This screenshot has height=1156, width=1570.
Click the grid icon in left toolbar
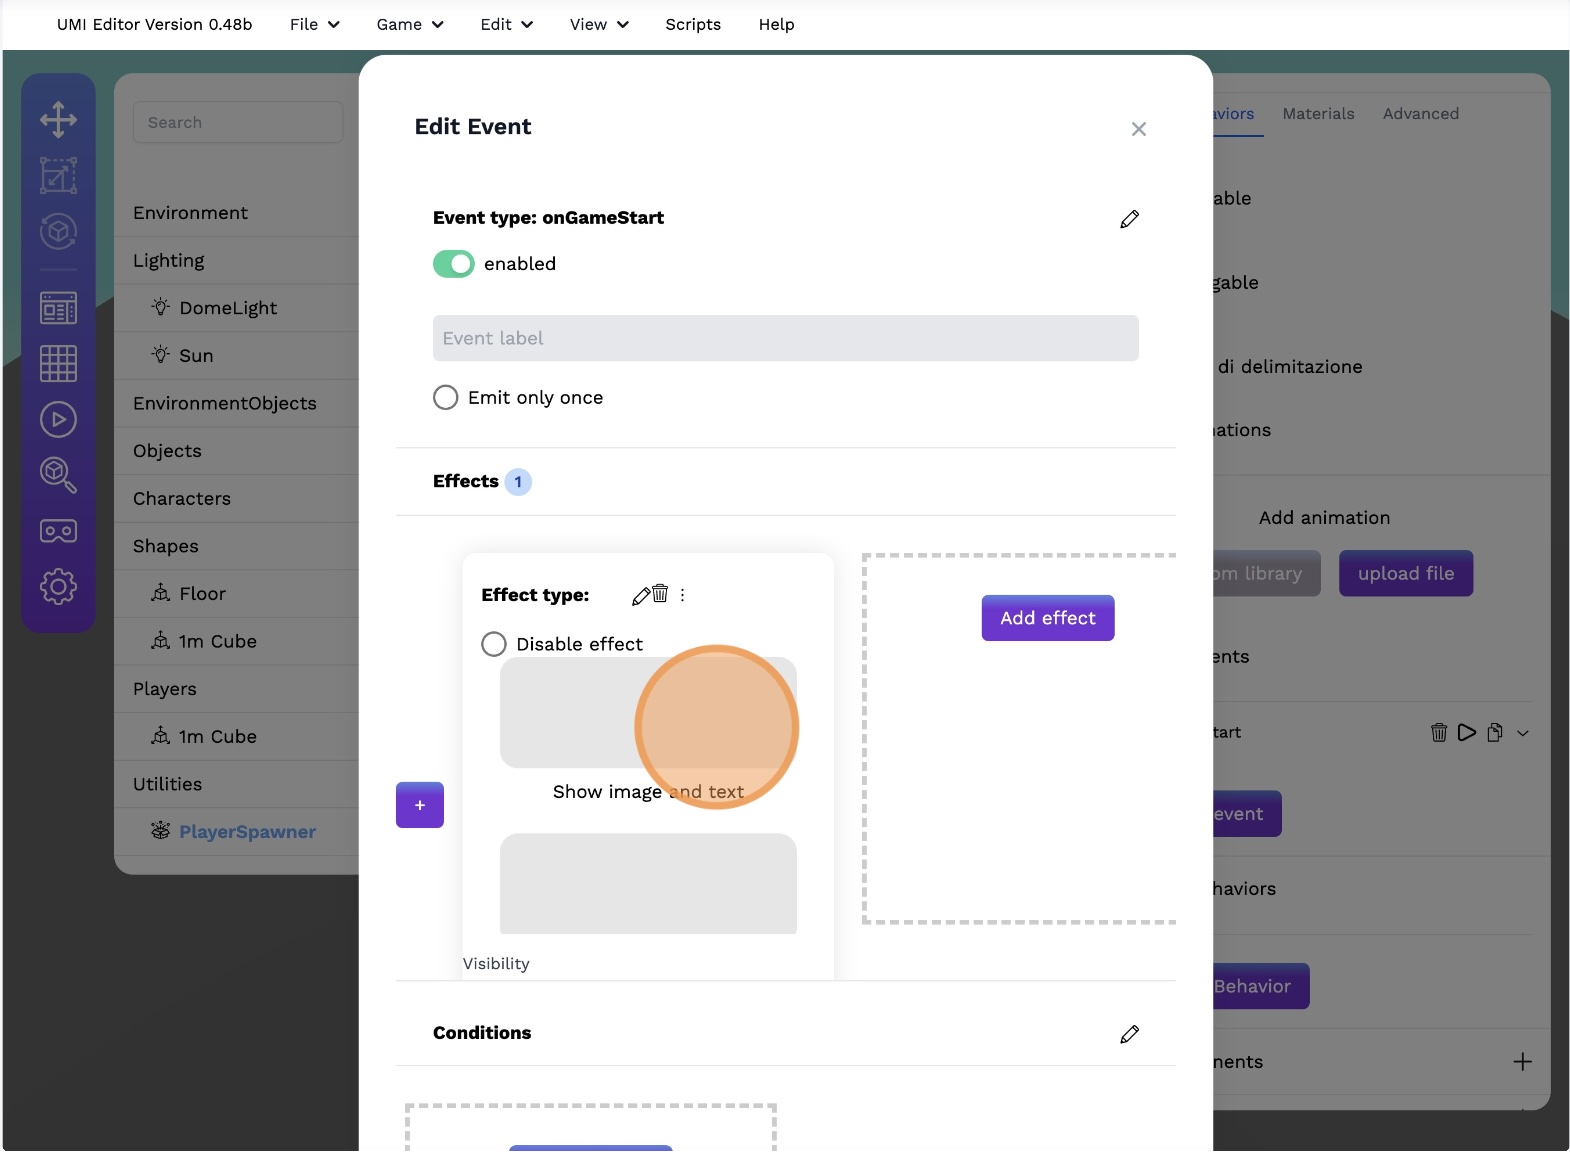(58, 363)
